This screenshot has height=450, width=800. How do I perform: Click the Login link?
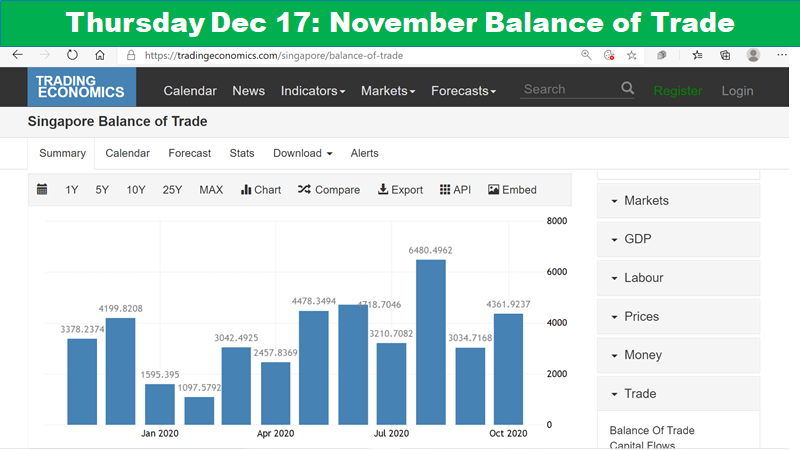click(737, 91)
